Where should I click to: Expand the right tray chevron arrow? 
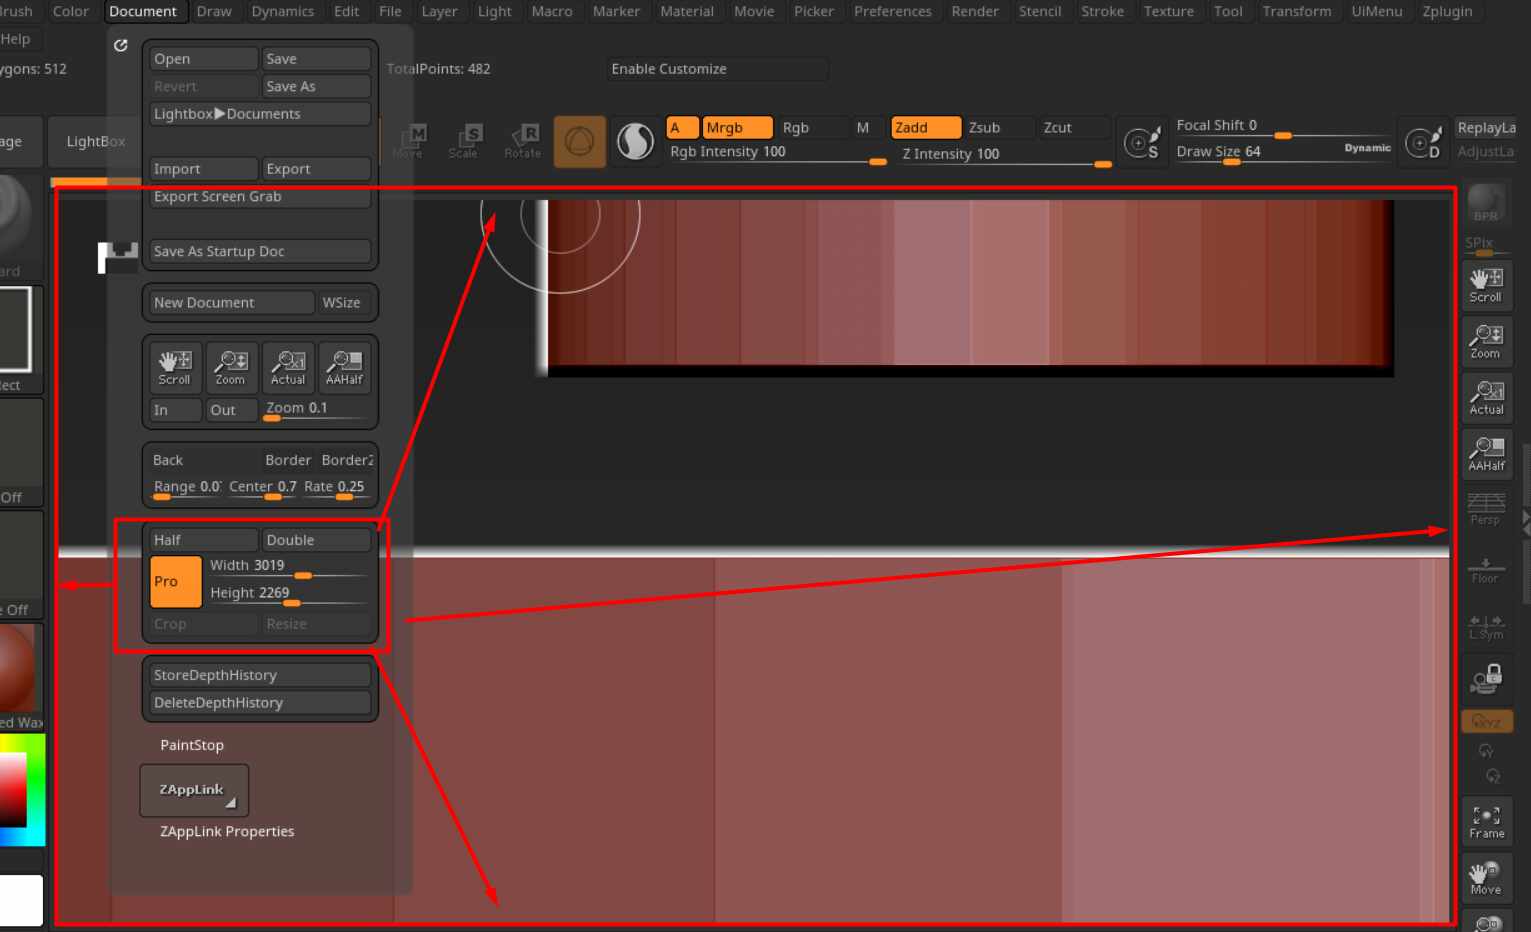pyautogui.click(x=1524, y=519)
